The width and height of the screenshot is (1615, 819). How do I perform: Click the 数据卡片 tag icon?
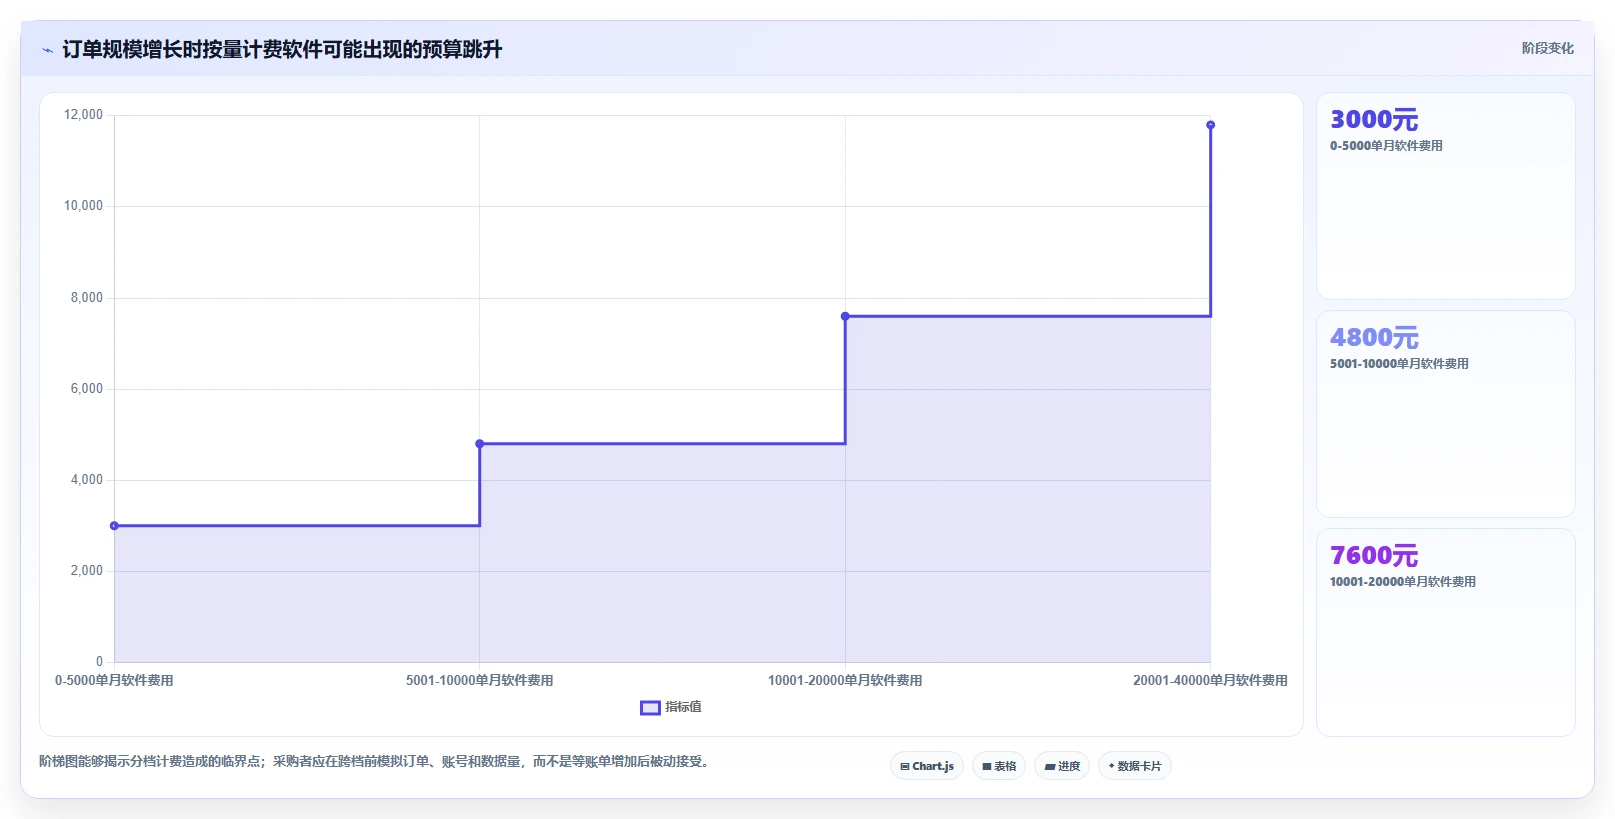pyautogui.click(x=1111, y=766)
